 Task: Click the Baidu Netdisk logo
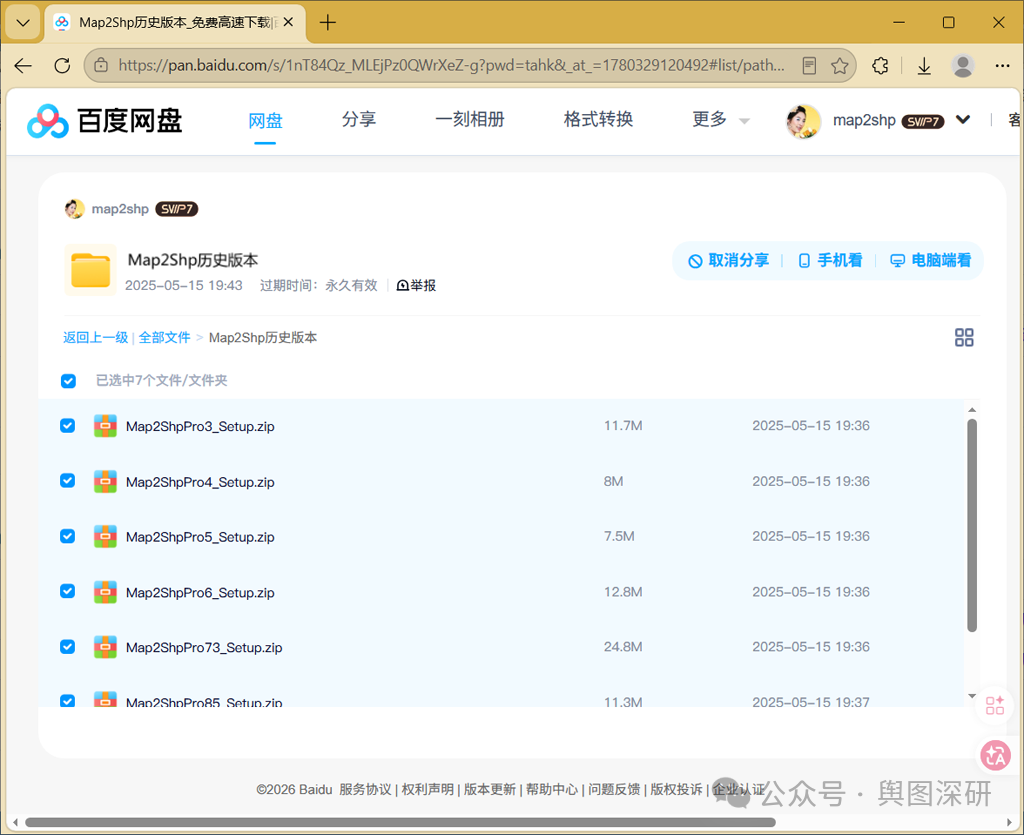(x=104, y=121)
